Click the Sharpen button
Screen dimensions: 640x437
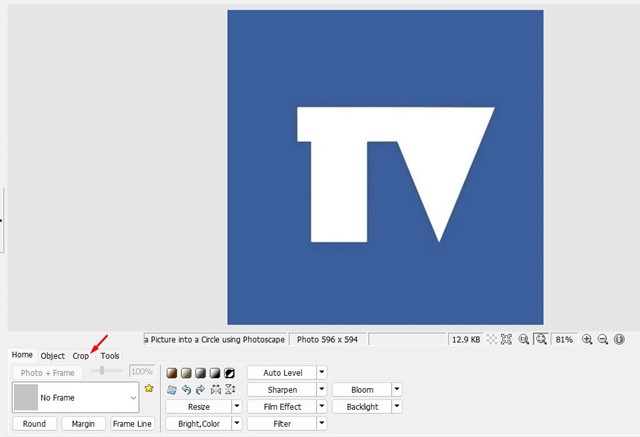(282, 390)
